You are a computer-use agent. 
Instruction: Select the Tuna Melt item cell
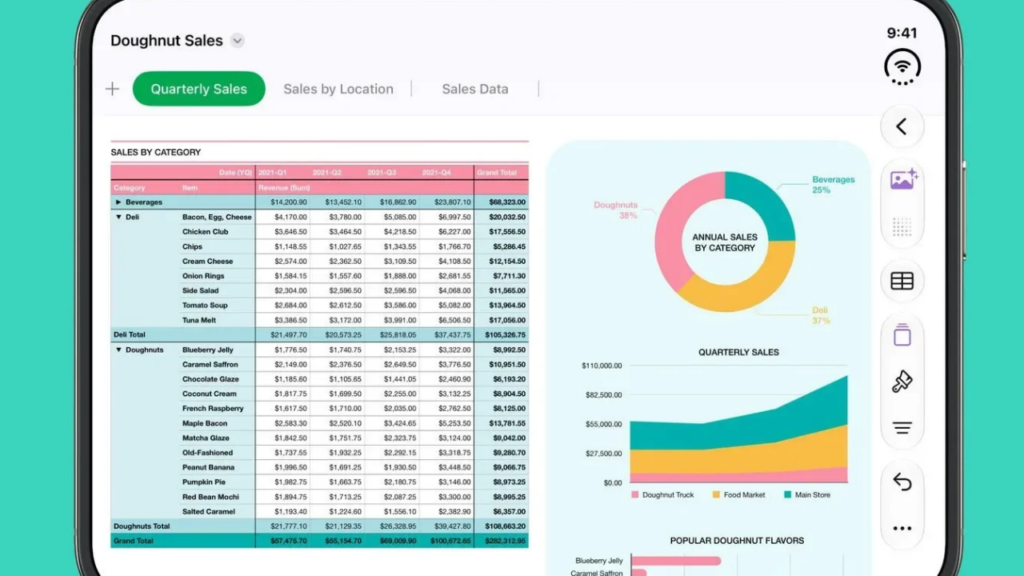[x=217, y=320]
